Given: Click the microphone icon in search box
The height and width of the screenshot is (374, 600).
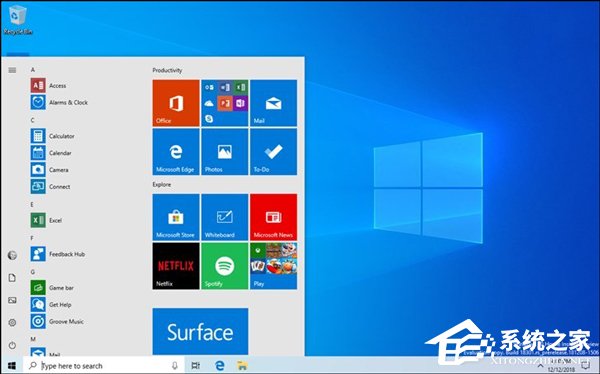Looking at the screenshot, I should [174, 366].
